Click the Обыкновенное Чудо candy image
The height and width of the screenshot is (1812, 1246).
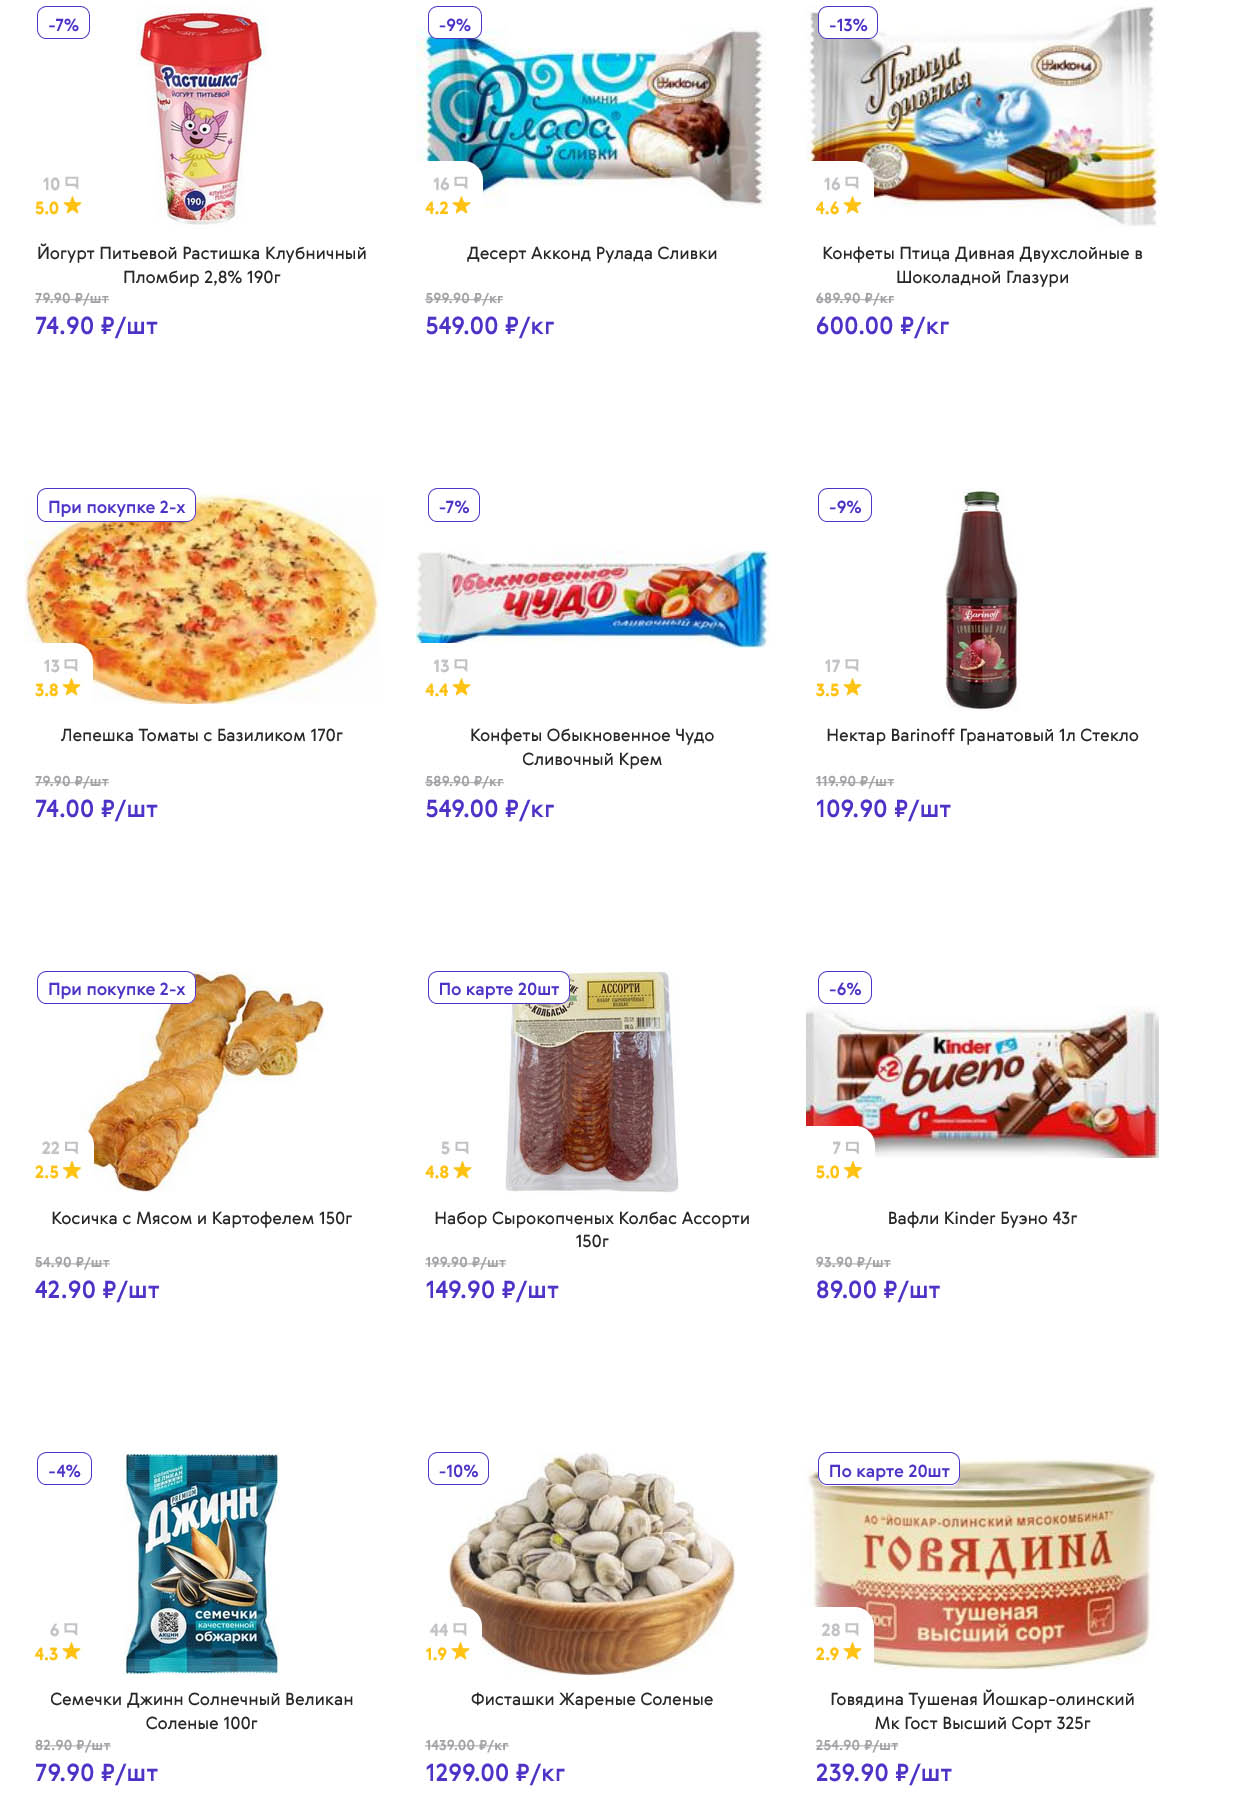coord(592,598)
